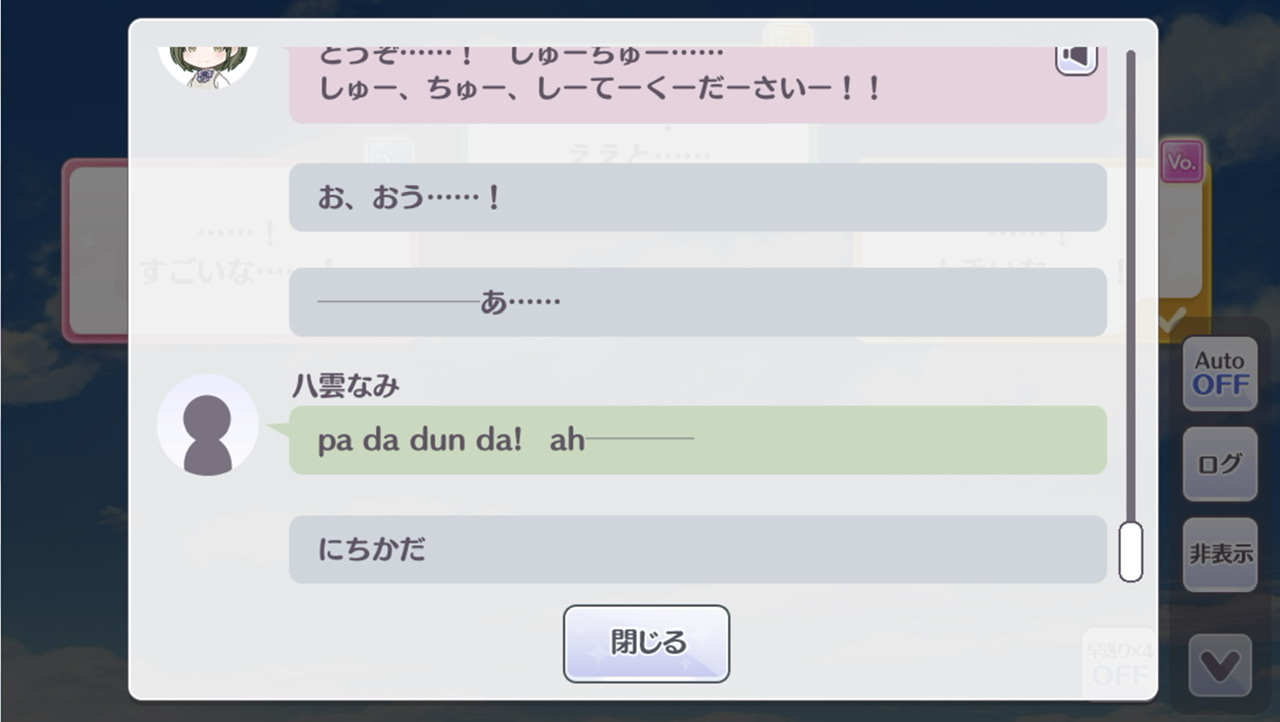
Task: Select the green pa da dun da! message
Action: 698,440
